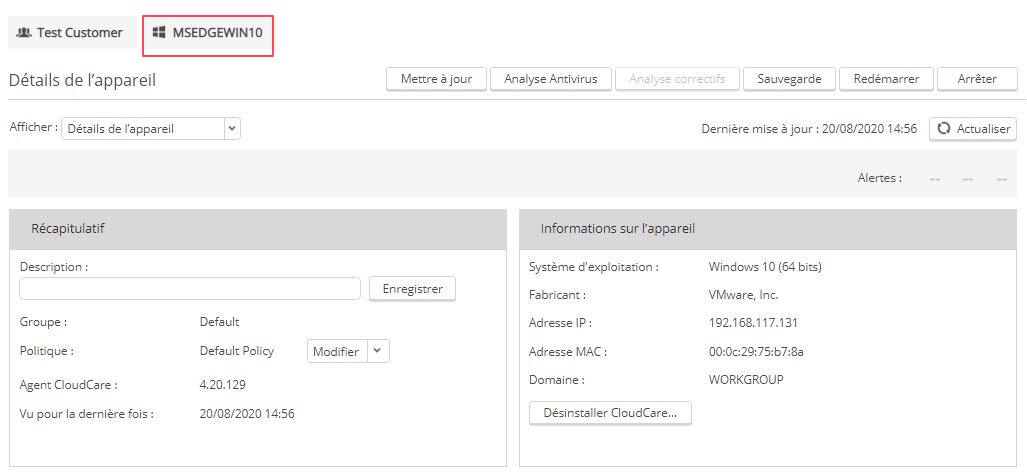Focus the Description text field
The width and height of the screenshot is (1027, 475).
tap(190, 289)
